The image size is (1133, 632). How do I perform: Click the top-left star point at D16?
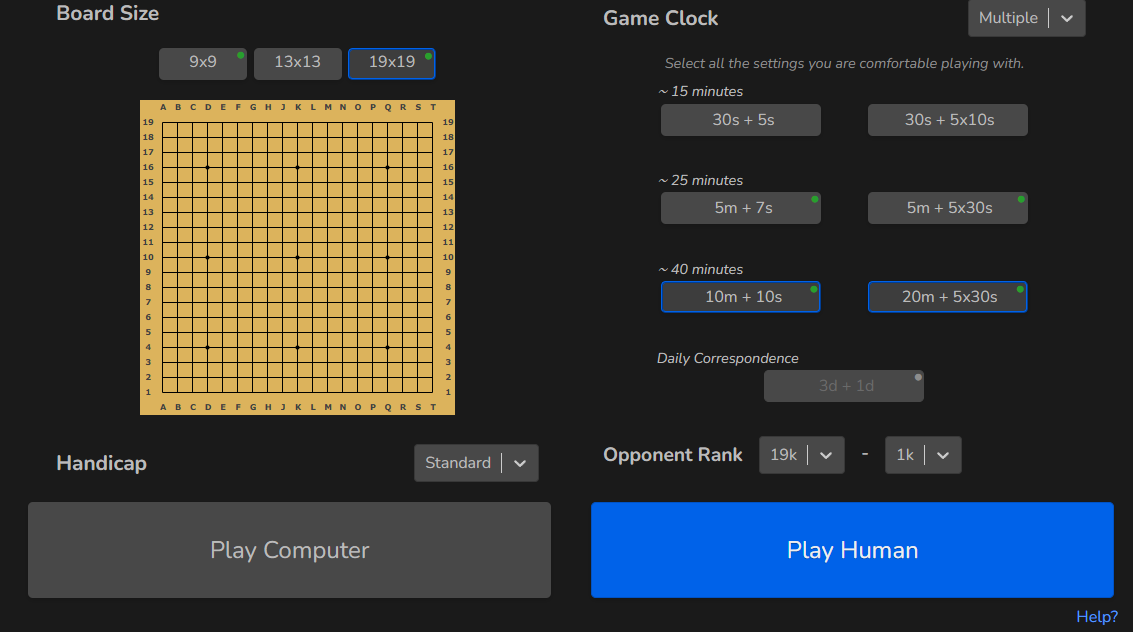[208, 167]
